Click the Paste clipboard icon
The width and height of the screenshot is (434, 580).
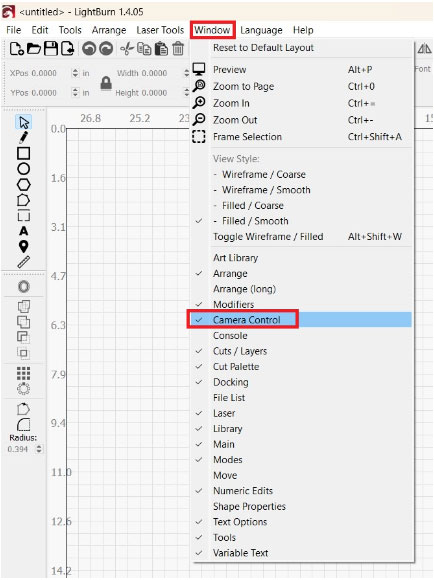click(161, 48)
